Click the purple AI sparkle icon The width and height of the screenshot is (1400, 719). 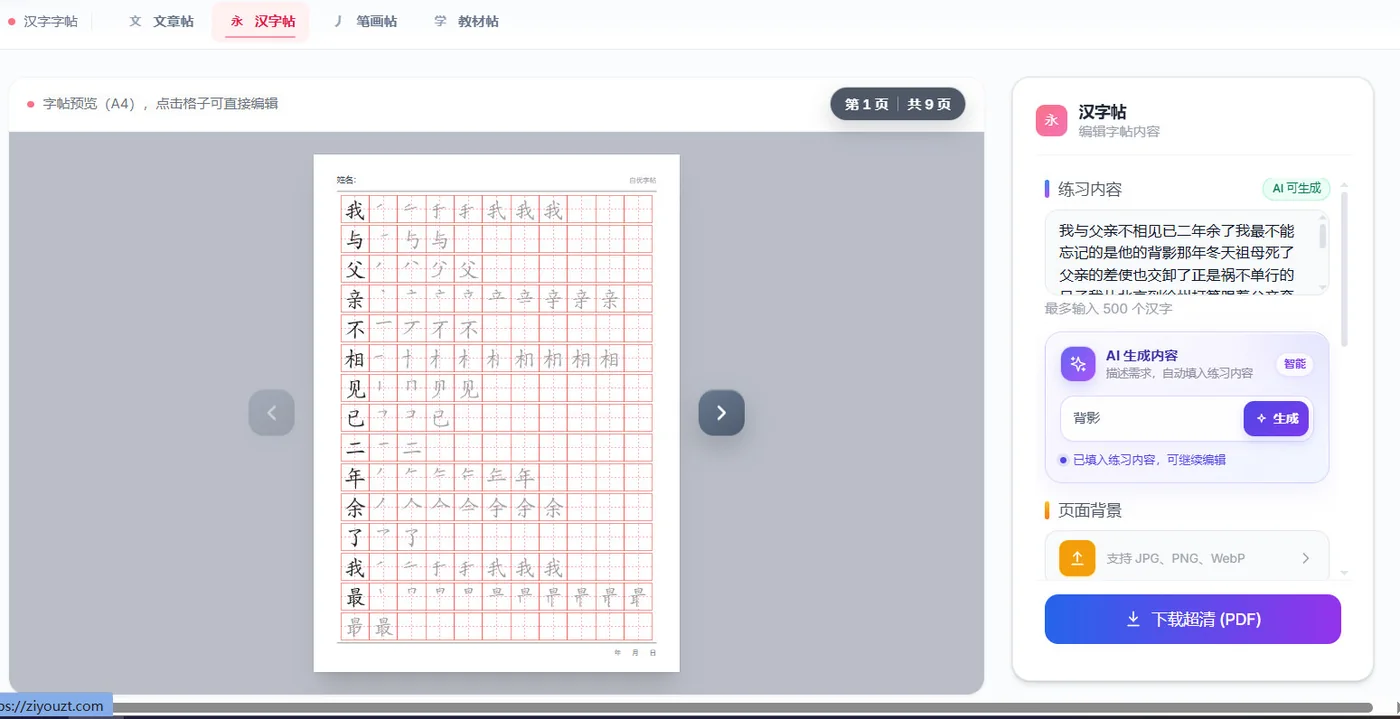pyautogui.click(x=1078, y=364)
